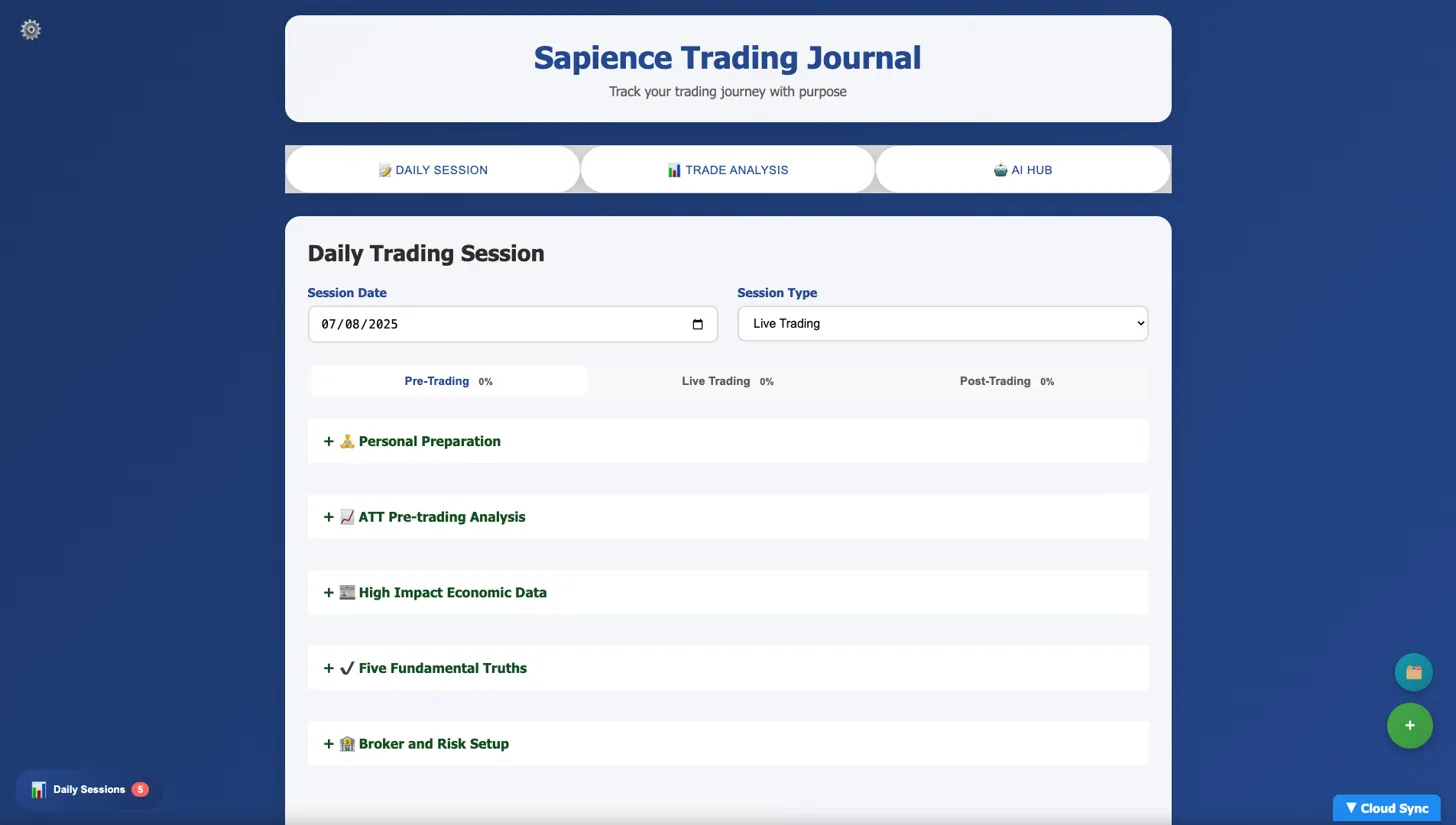
Task: Click the memo icon on Daily Session tab
Action: [384, 170]
